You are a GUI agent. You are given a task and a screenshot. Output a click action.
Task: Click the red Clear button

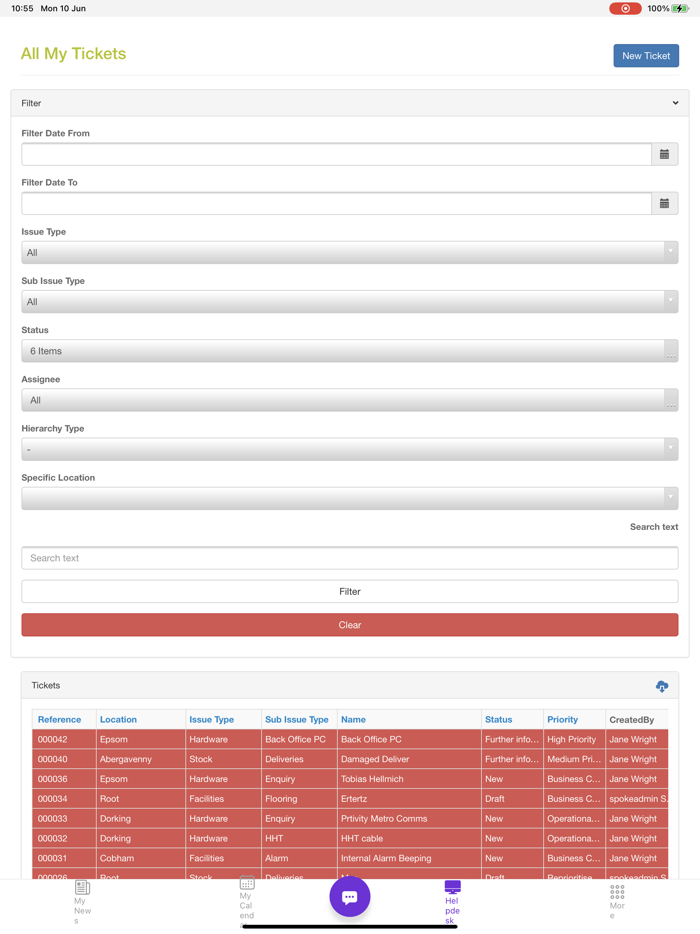click(350, 625)
